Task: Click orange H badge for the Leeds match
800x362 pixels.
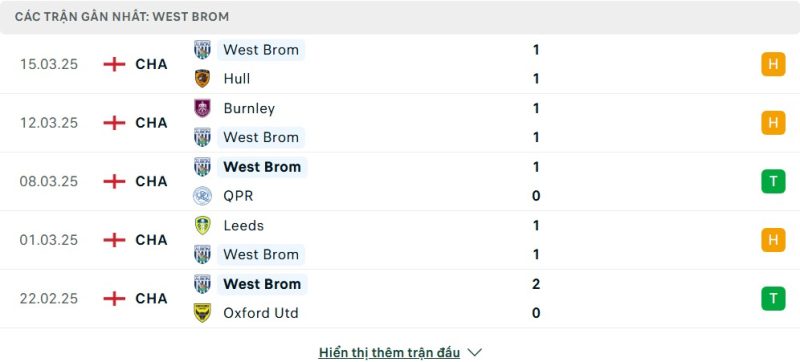Action: (773, 240)
